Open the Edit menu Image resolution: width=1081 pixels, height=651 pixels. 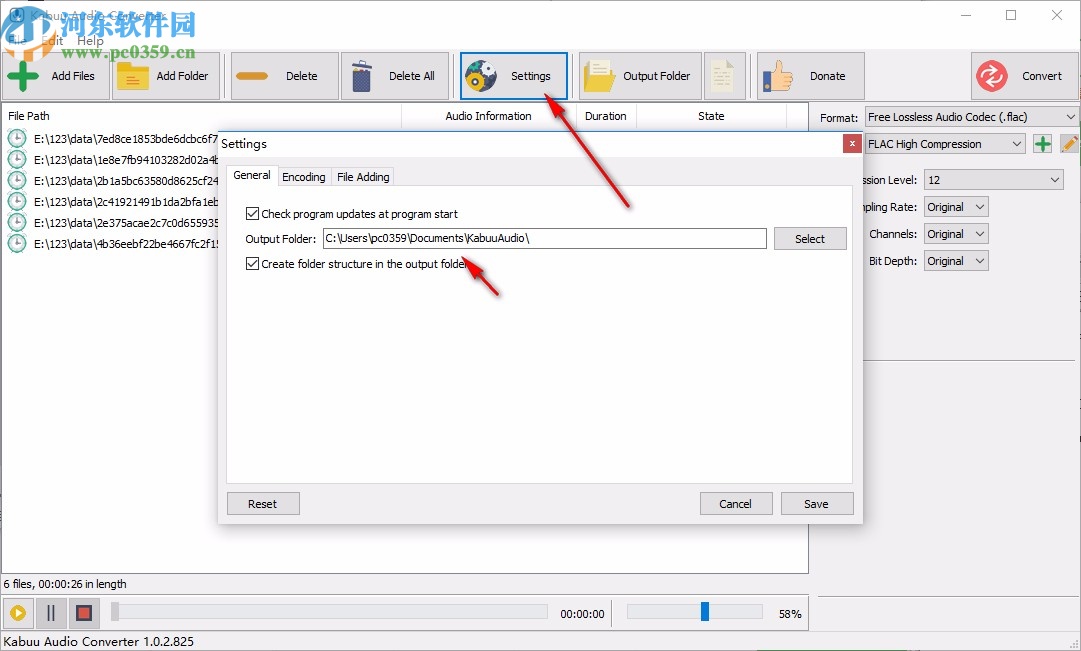[x=52, y=41]
